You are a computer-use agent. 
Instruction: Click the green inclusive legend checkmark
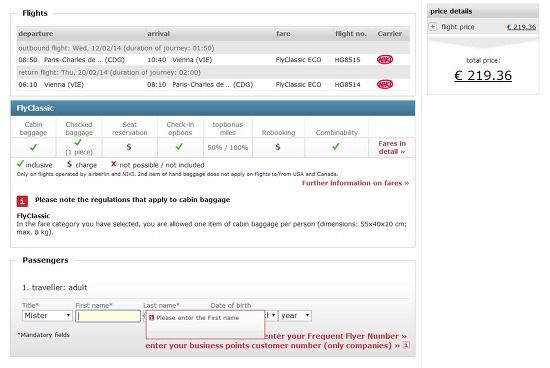click(x=20, y=163)
